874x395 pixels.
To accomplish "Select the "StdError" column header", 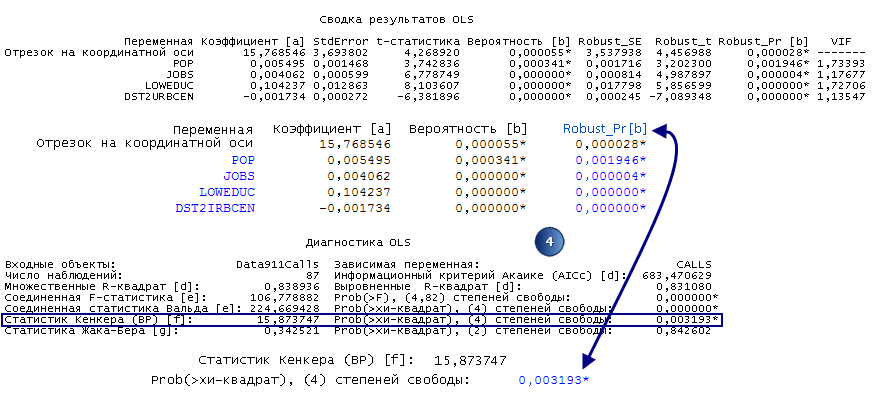I will [341, 42].
